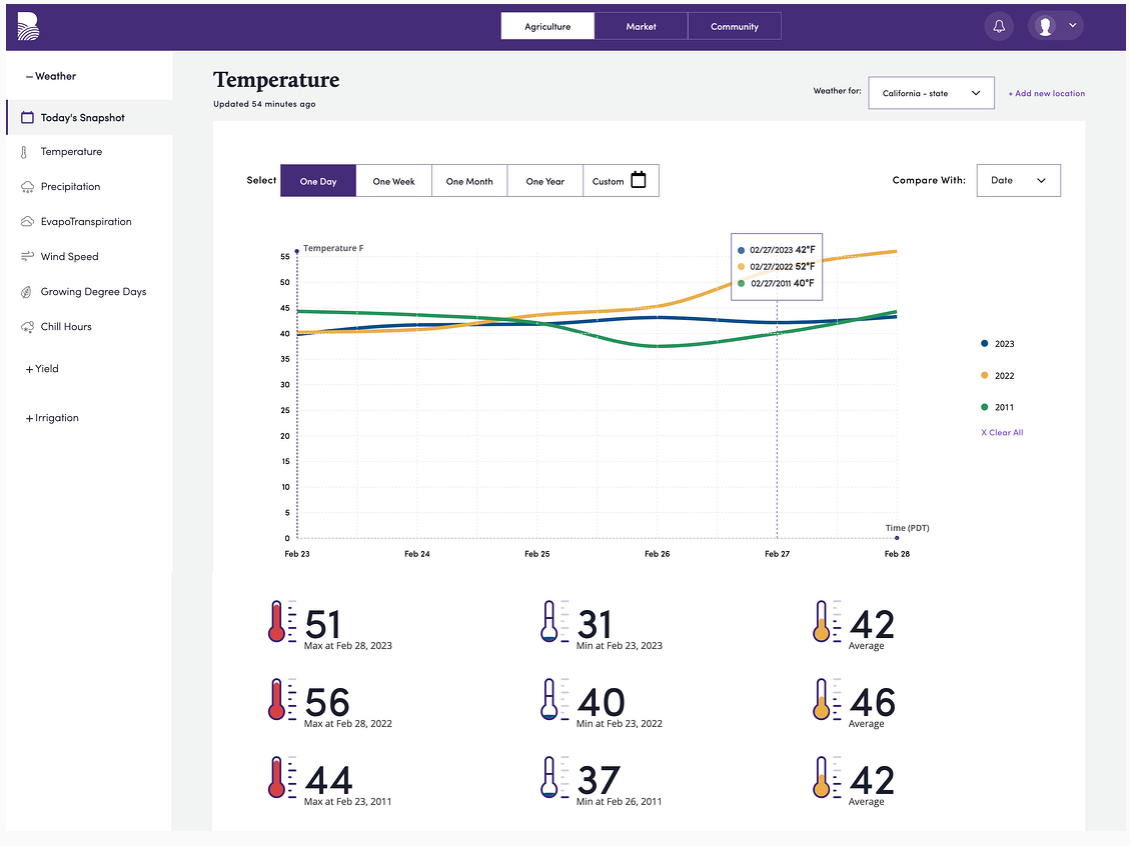Click the Today's Snapshot calendar icon
Screen dimensions: 1130x846
[27, 117]
